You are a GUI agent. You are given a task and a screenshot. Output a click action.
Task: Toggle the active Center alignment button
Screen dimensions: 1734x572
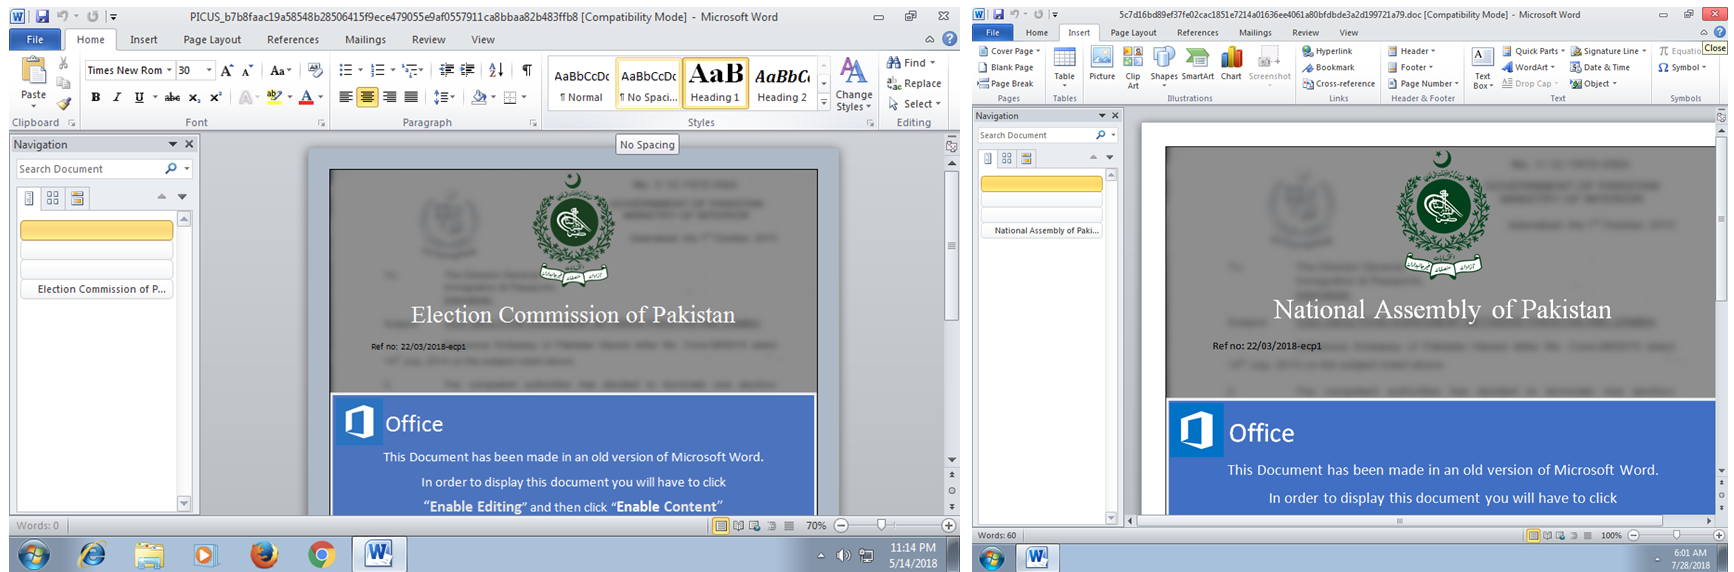(x=367, y=97)
